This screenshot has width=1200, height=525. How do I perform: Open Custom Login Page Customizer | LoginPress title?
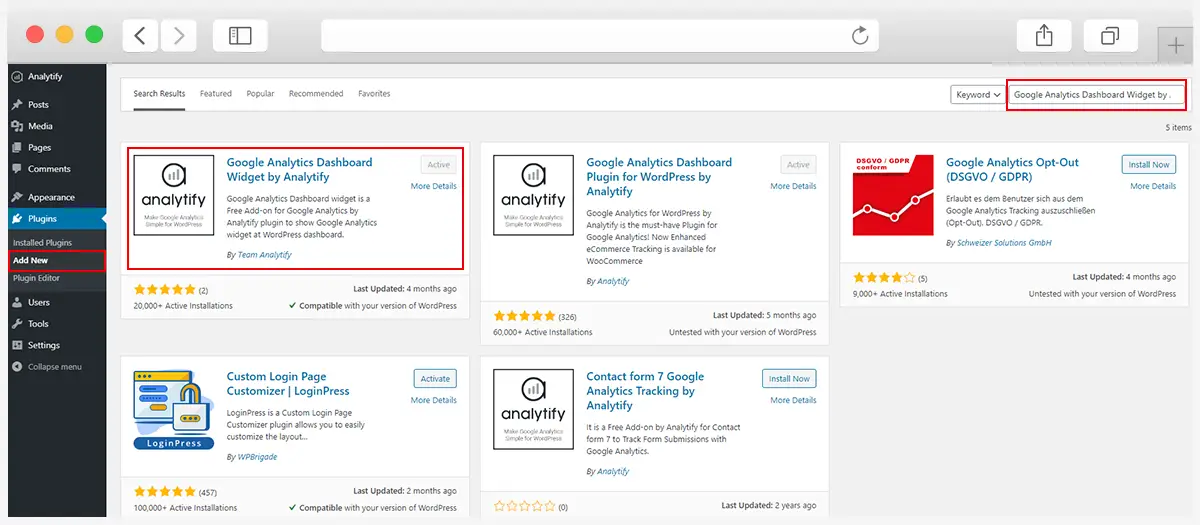[x=288, y=384]
